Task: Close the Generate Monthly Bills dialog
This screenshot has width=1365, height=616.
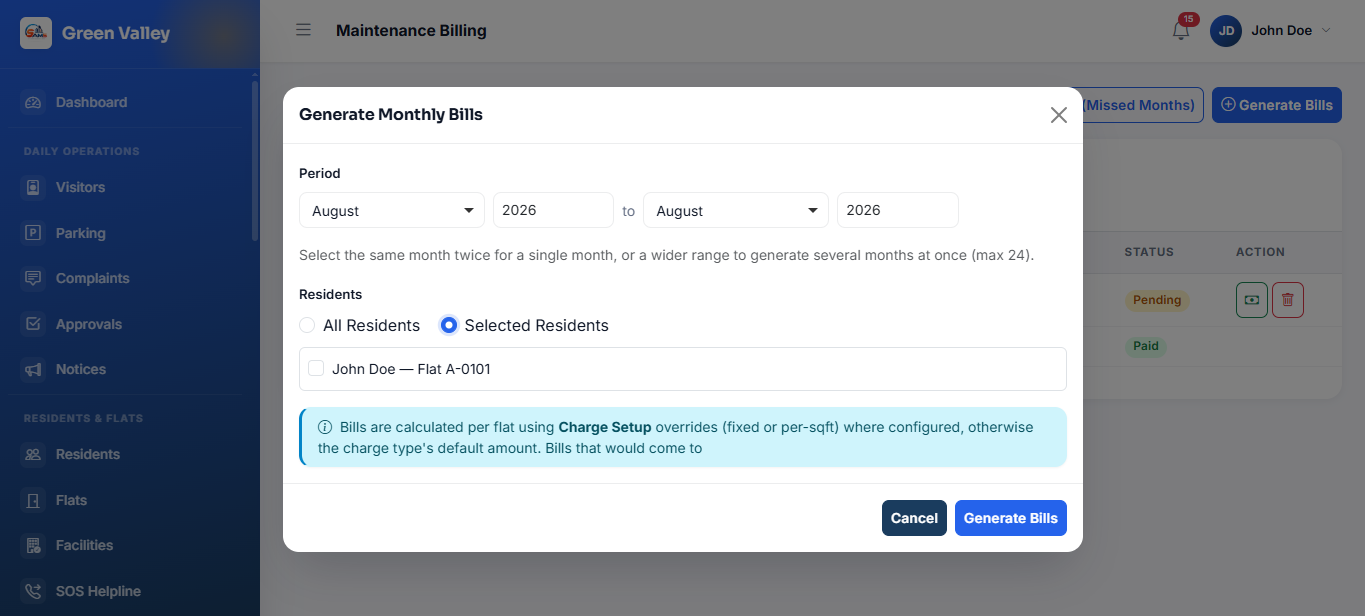Action: [x=1059, y=115]
